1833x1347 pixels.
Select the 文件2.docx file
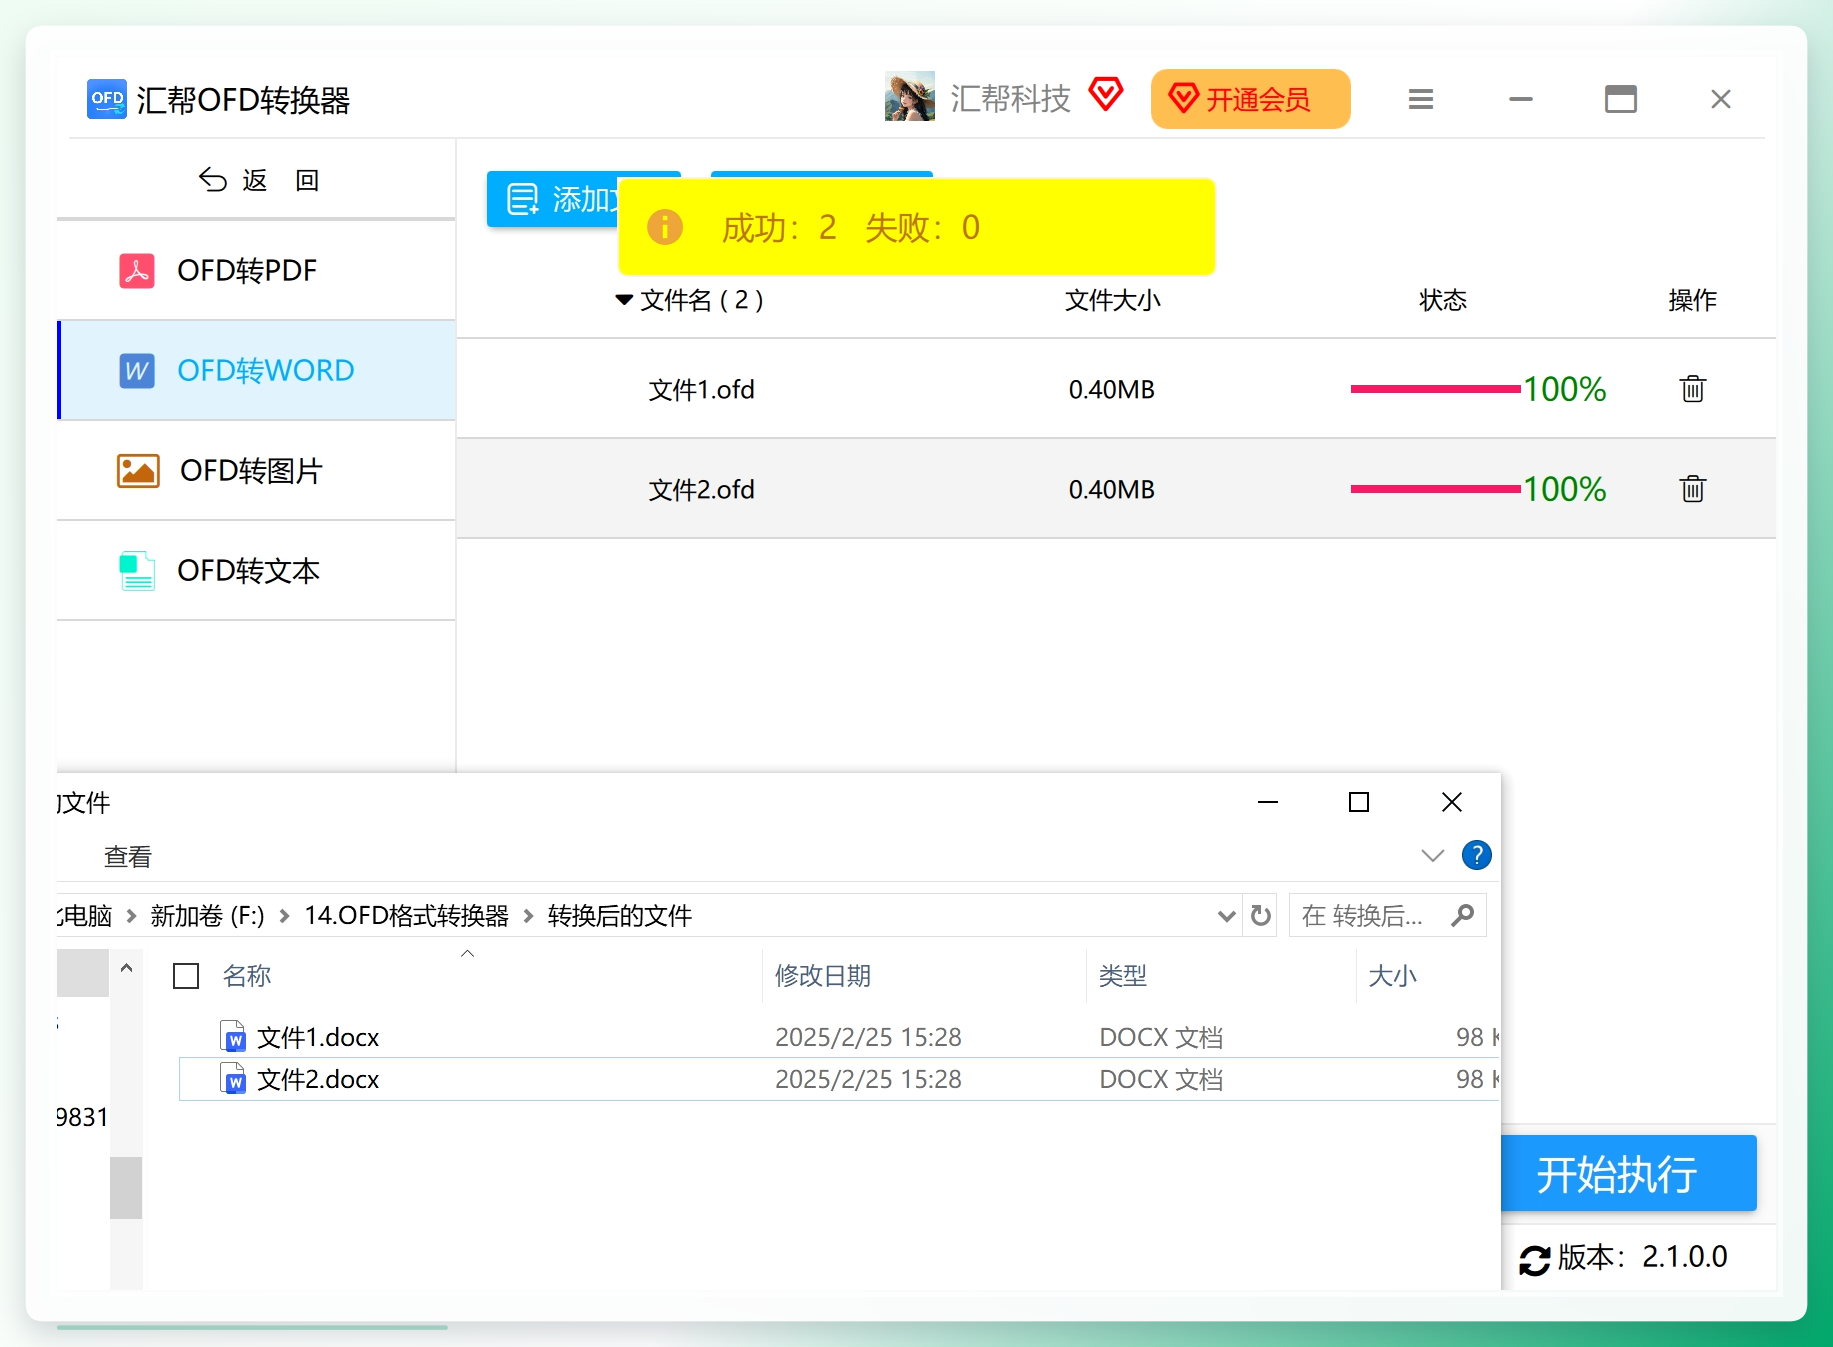(x=318, y=1079)
